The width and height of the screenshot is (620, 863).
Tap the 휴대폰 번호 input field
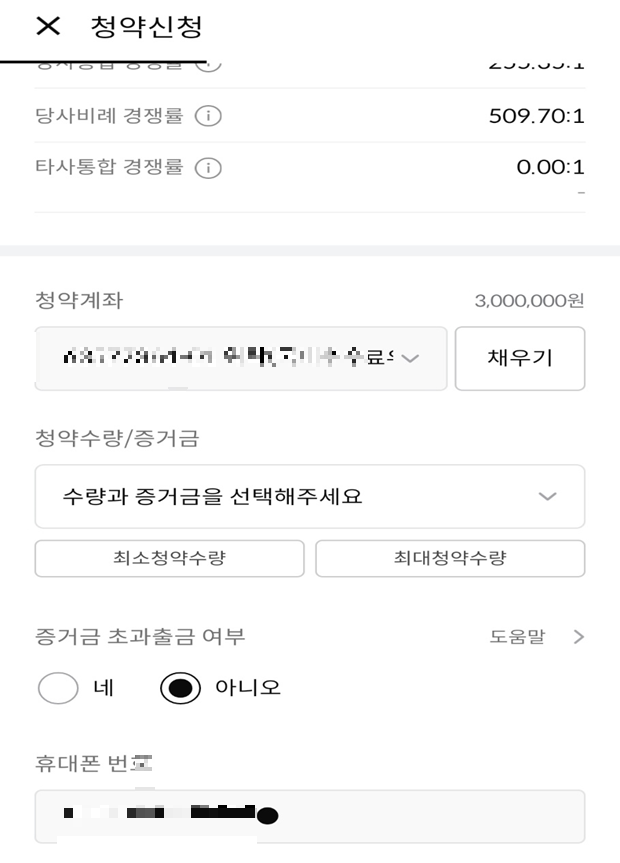pos(309,816)
